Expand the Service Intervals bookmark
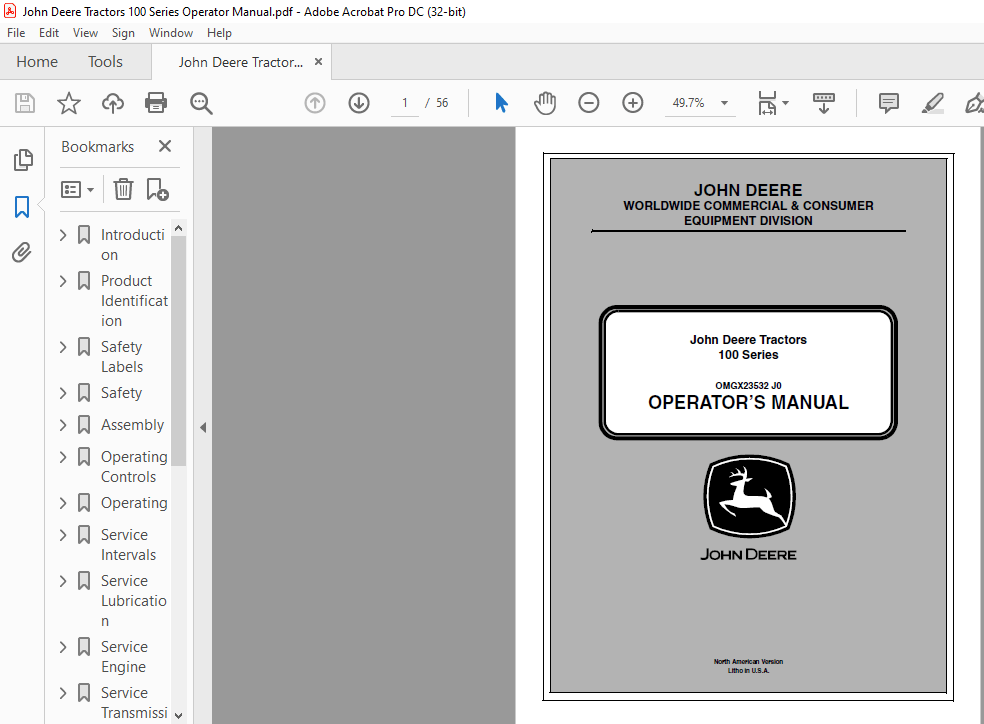984x724 pixels. (63, 535)
